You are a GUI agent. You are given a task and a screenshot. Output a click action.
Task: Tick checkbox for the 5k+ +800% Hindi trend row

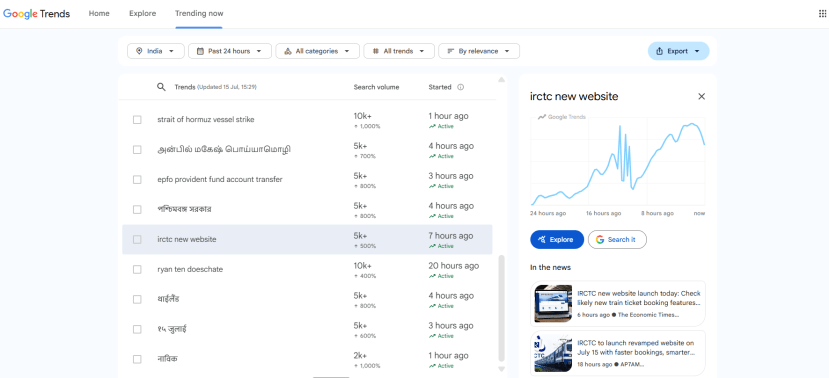pyautogui.click(x=137, y=299)
